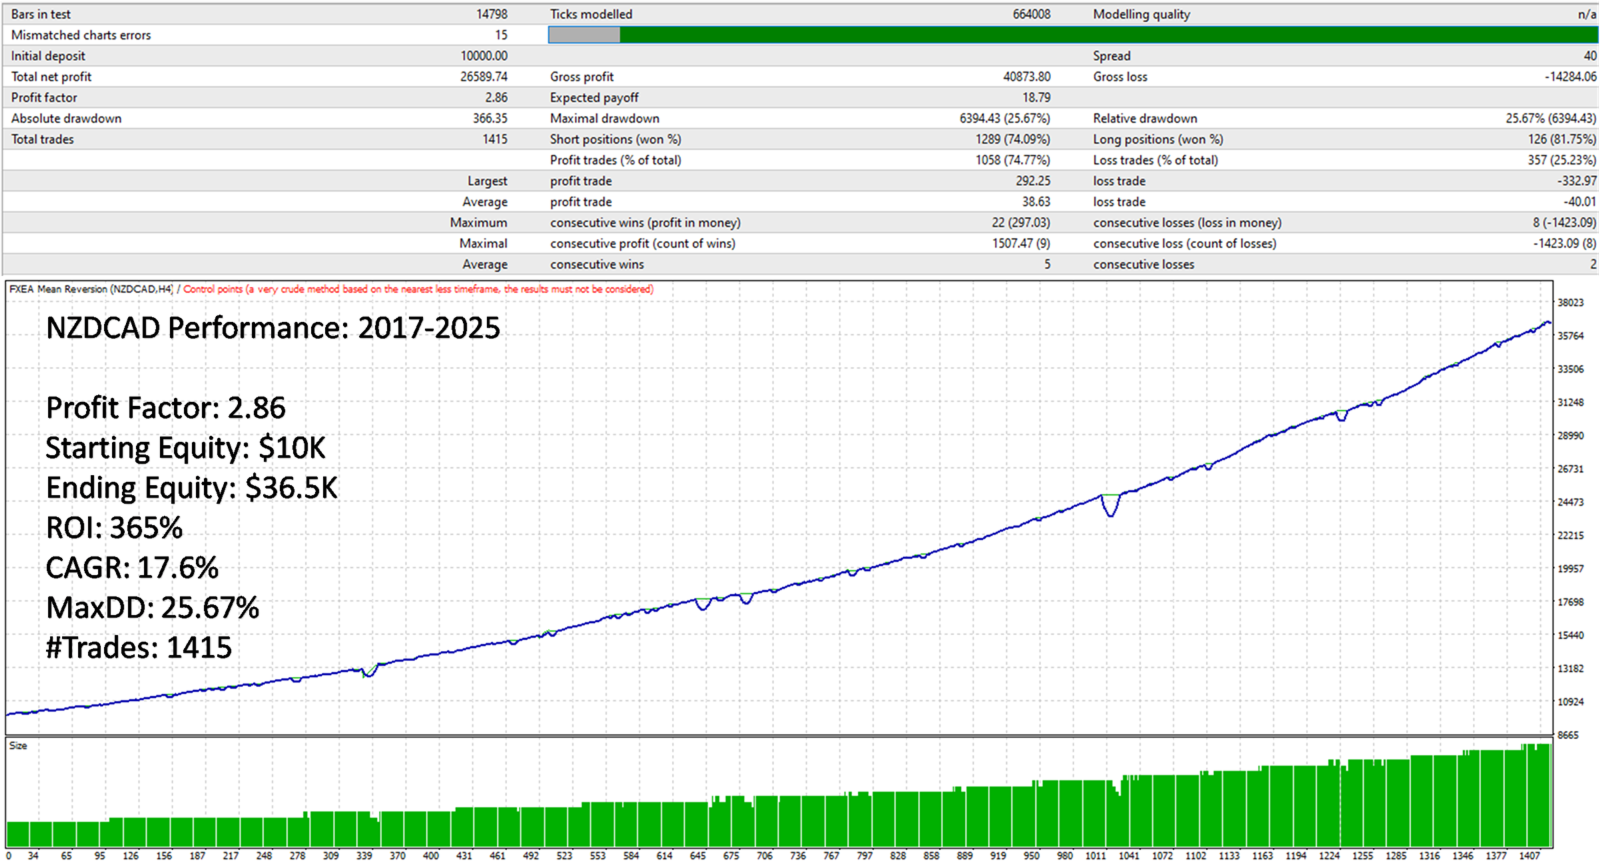The image size is (1600, 866).
Task: Click chart title "FXEA Mean Reversion (NZDCAD,H4)"
Action: (91, 289)
